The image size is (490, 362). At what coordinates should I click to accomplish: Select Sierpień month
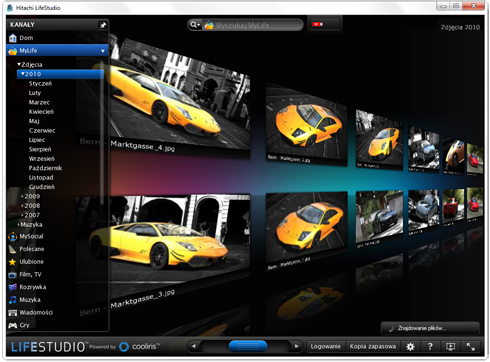coord(40,149)
